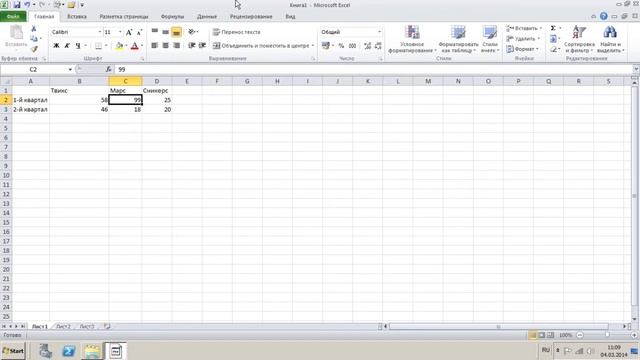This screenshot has width=640, height=360.
Task: Switch to the Данные tab
Action: [x=207, y=17]
